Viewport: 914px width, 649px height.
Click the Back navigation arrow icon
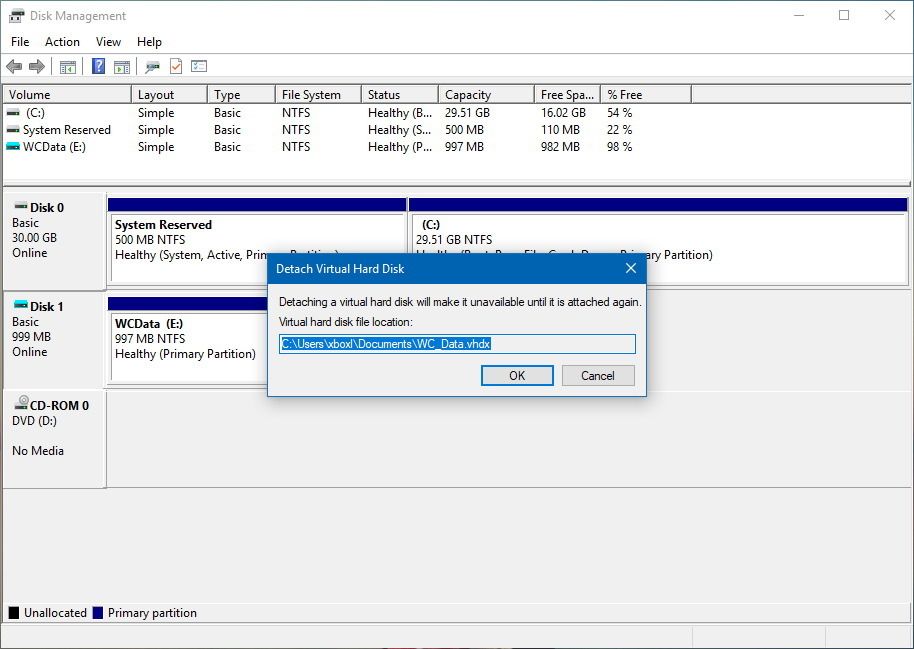(x=14, y=66)
